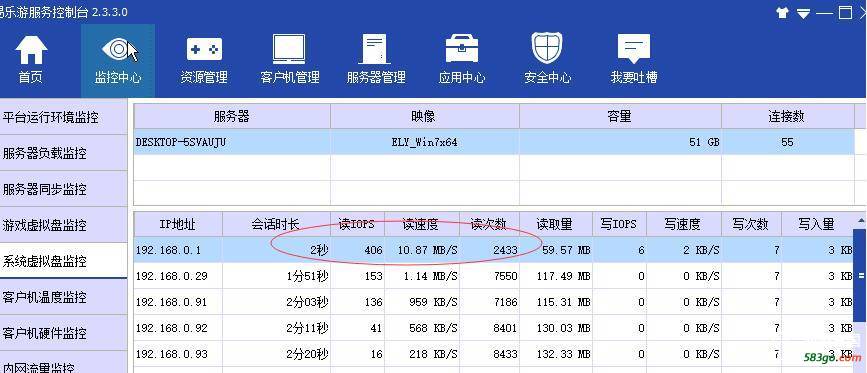Screen dimensions: 867x373
Task: Click read speed 959 KB/S
Action: coord(434,302)
